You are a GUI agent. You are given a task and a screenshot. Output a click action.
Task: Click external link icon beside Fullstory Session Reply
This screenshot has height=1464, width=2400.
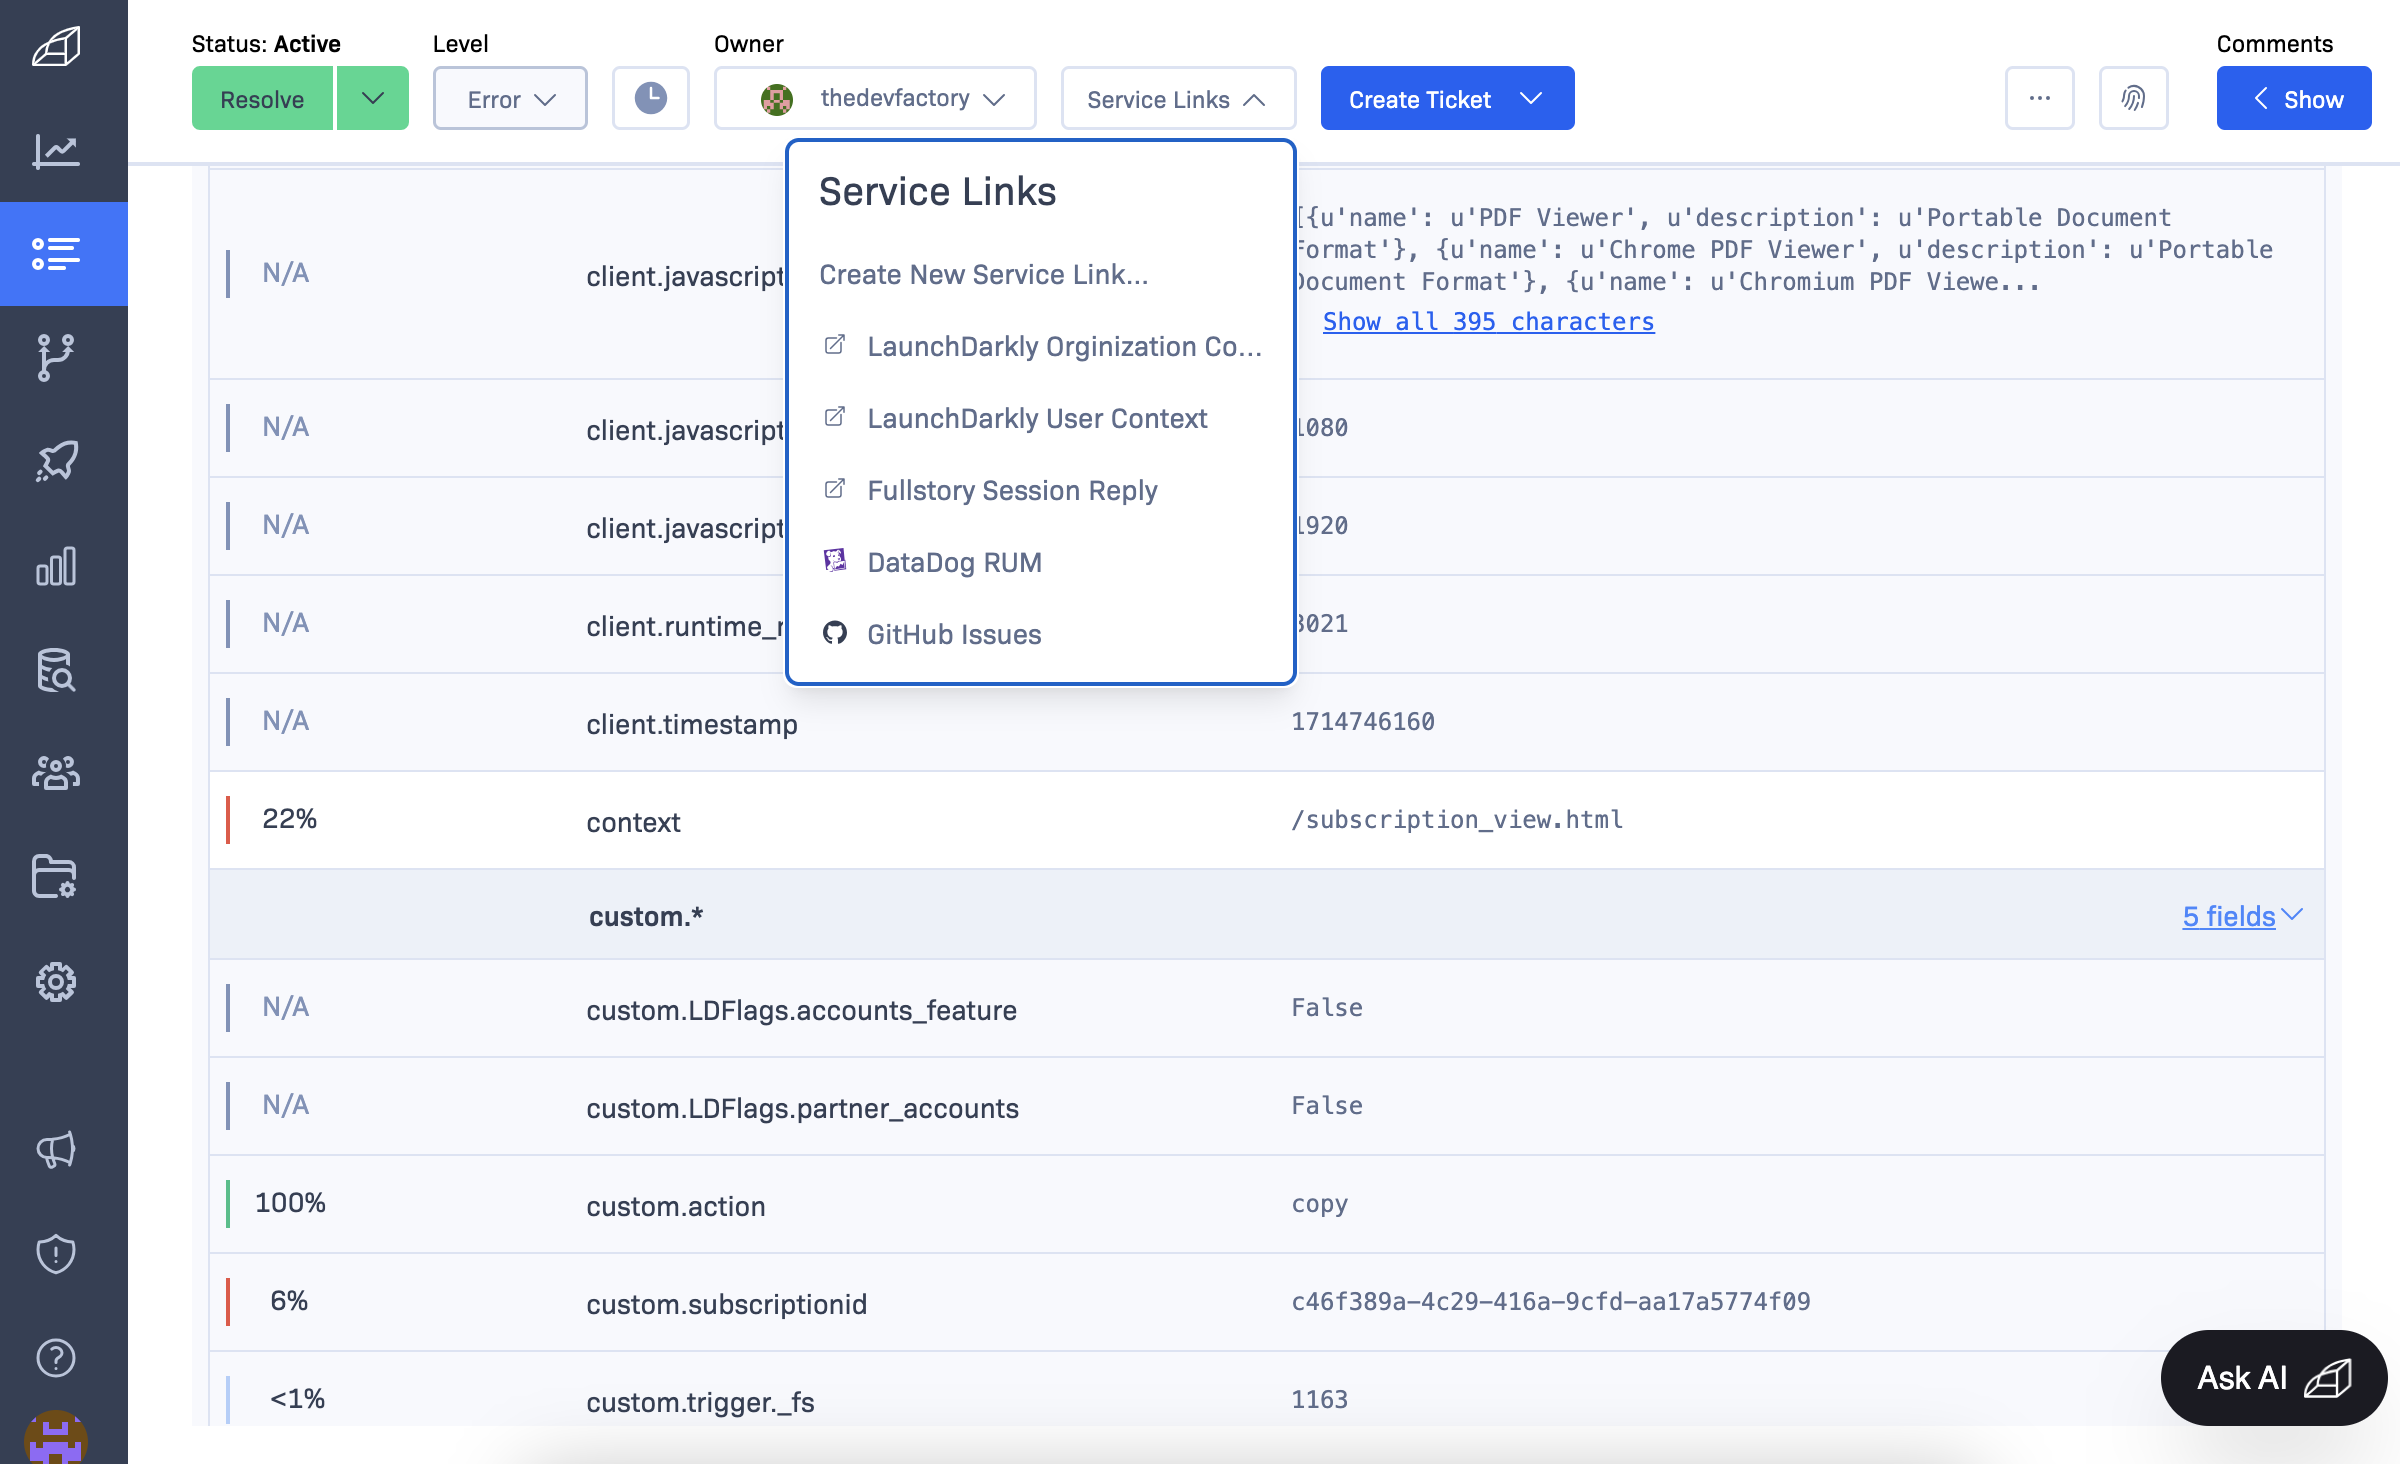point(835,489)
